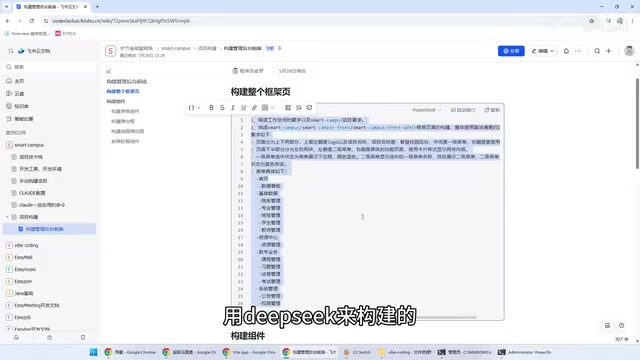The width and height of the screenshot is (640, 360).
Task: Apply strikethrough formatting in floating toolbar
Action: click(222, 108)
